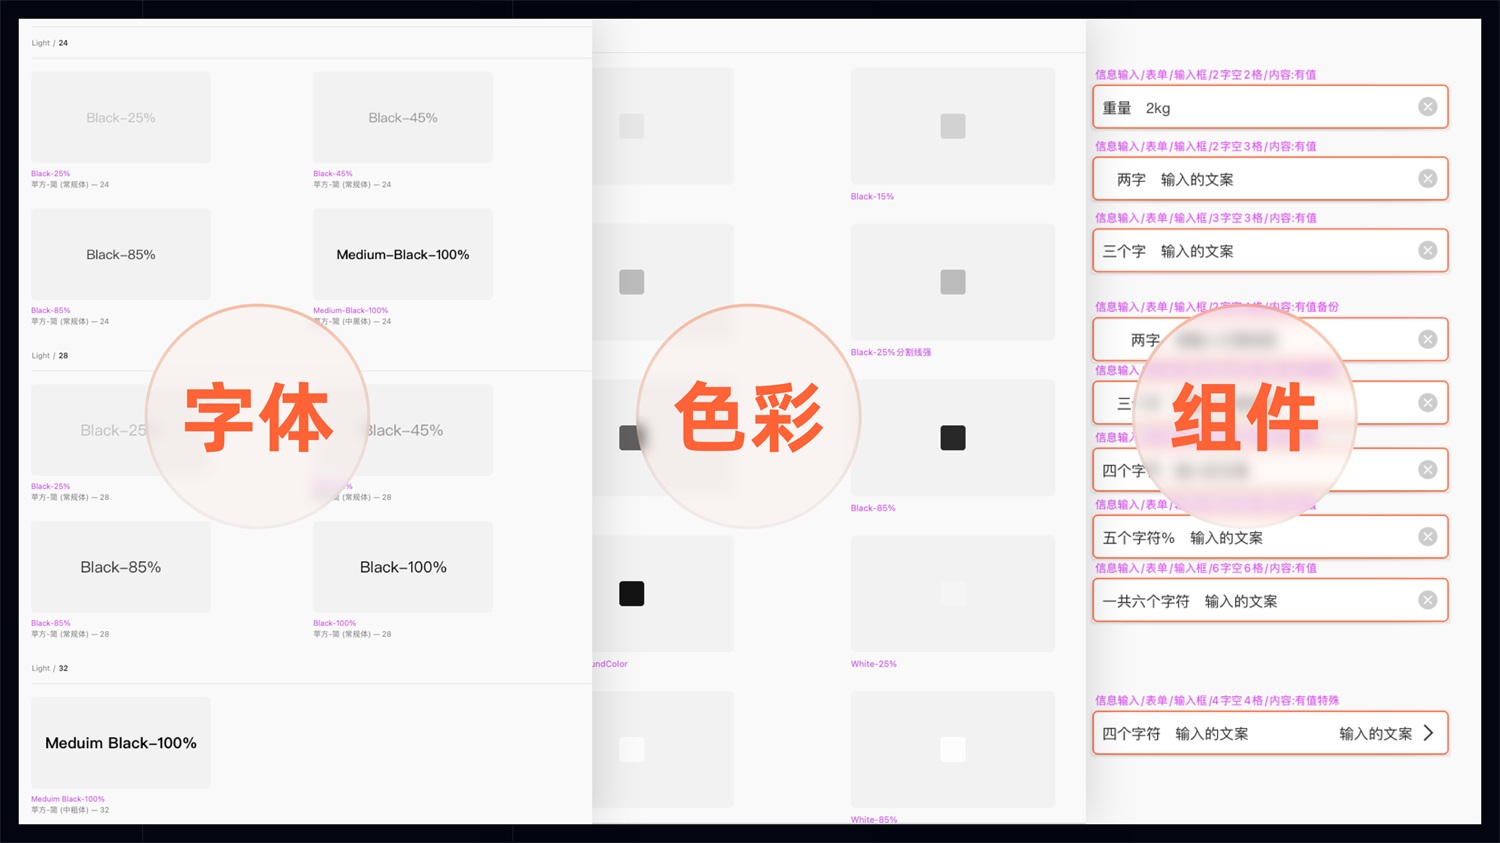Clear the 两字 输入的文案 field under 2字空3格
Screen dimensions: 1500x843
[1427, 179]
